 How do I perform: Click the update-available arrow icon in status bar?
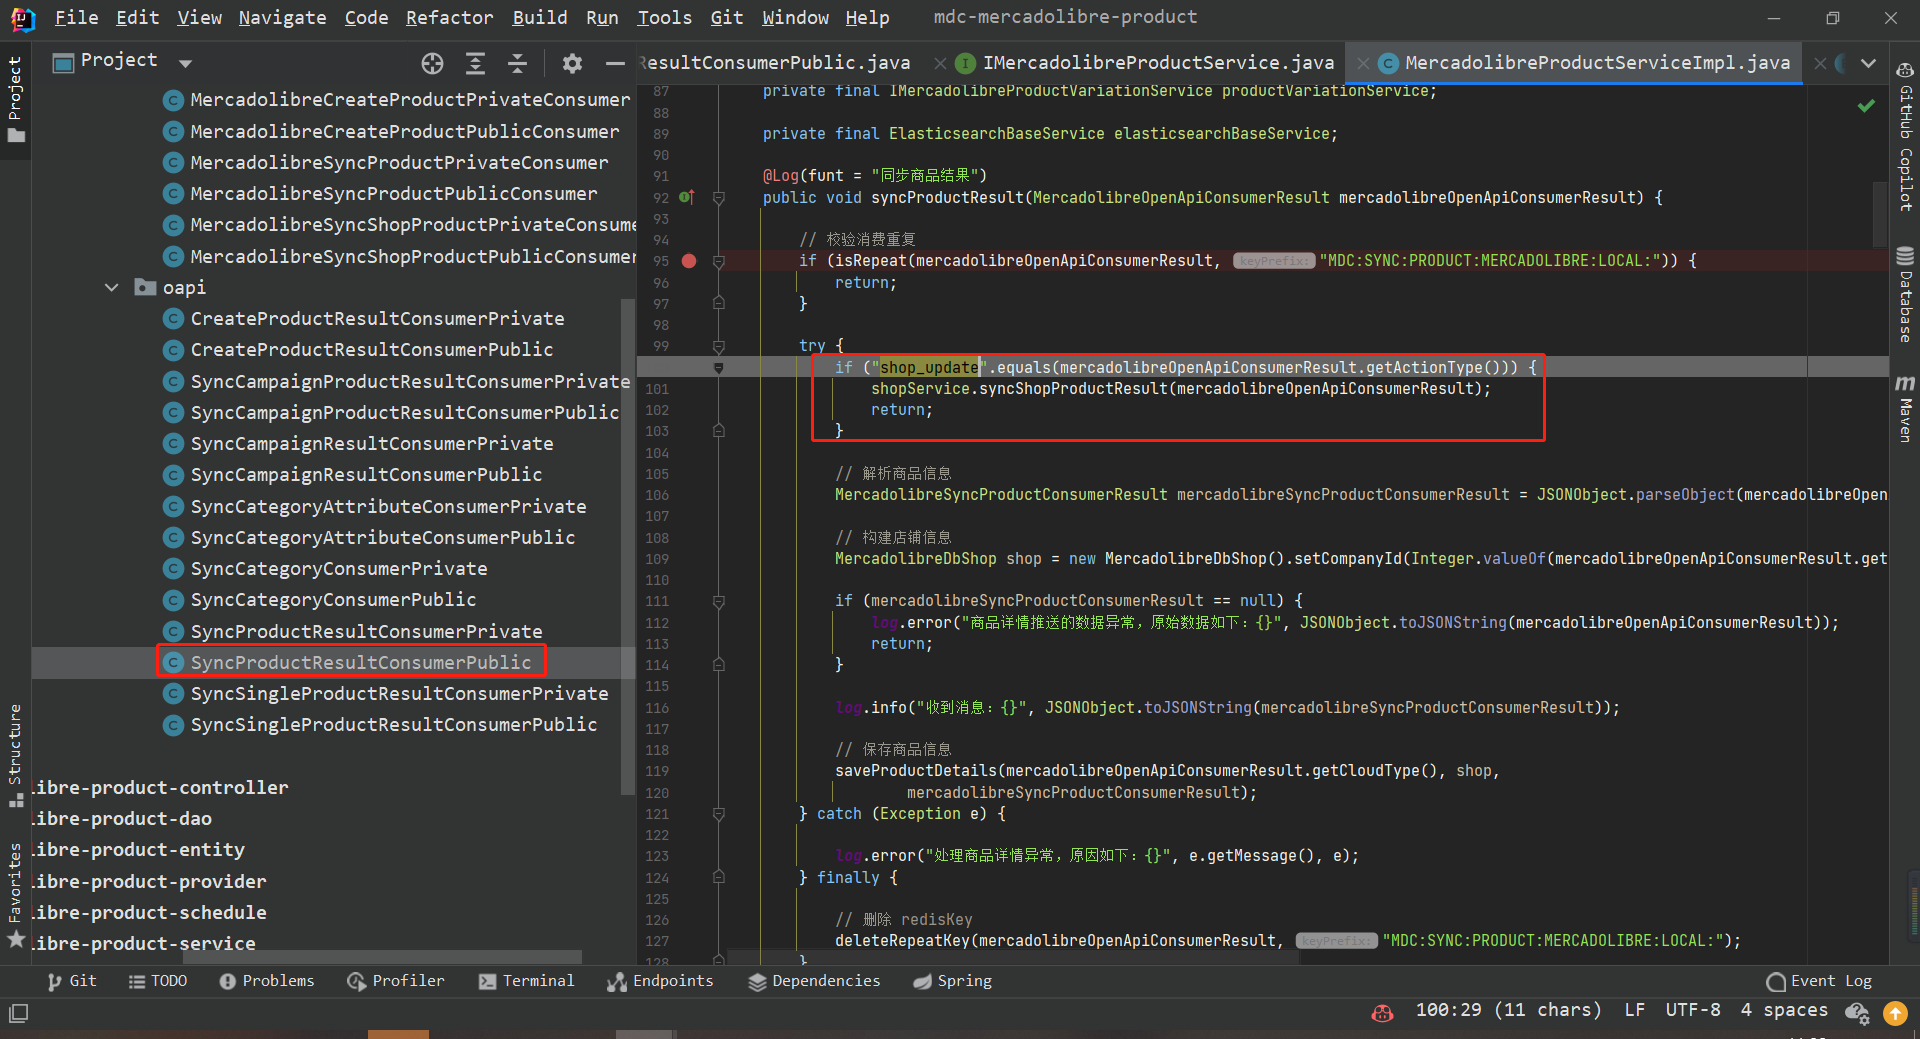click(x=1895, y=1013)
